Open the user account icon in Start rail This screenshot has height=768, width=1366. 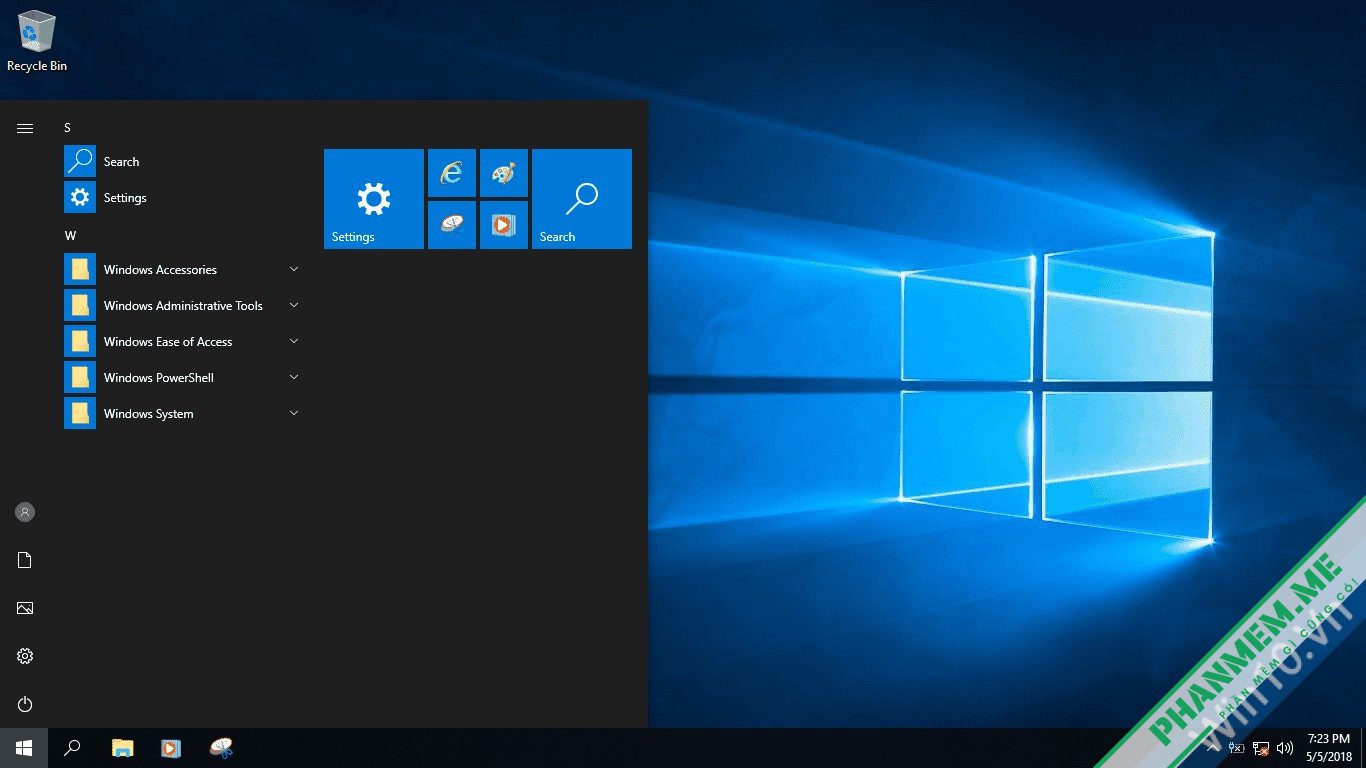pos(25,512)
